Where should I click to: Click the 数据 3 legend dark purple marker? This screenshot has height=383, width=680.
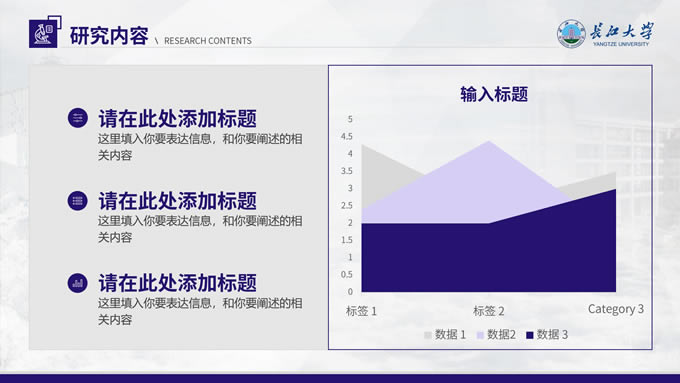[x=530, y=335]
